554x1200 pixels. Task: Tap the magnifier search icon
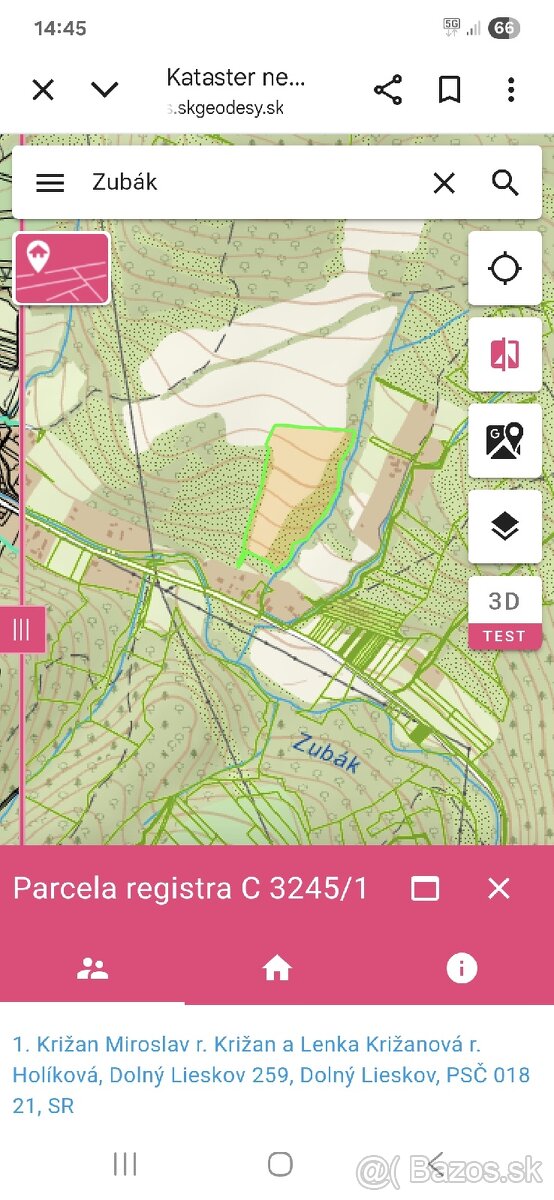point(506,183)
